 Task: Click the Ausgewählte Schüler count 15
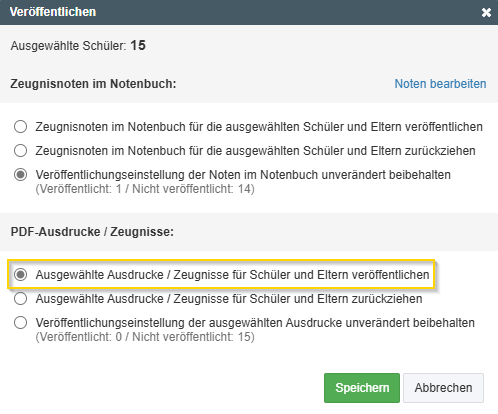138,45
